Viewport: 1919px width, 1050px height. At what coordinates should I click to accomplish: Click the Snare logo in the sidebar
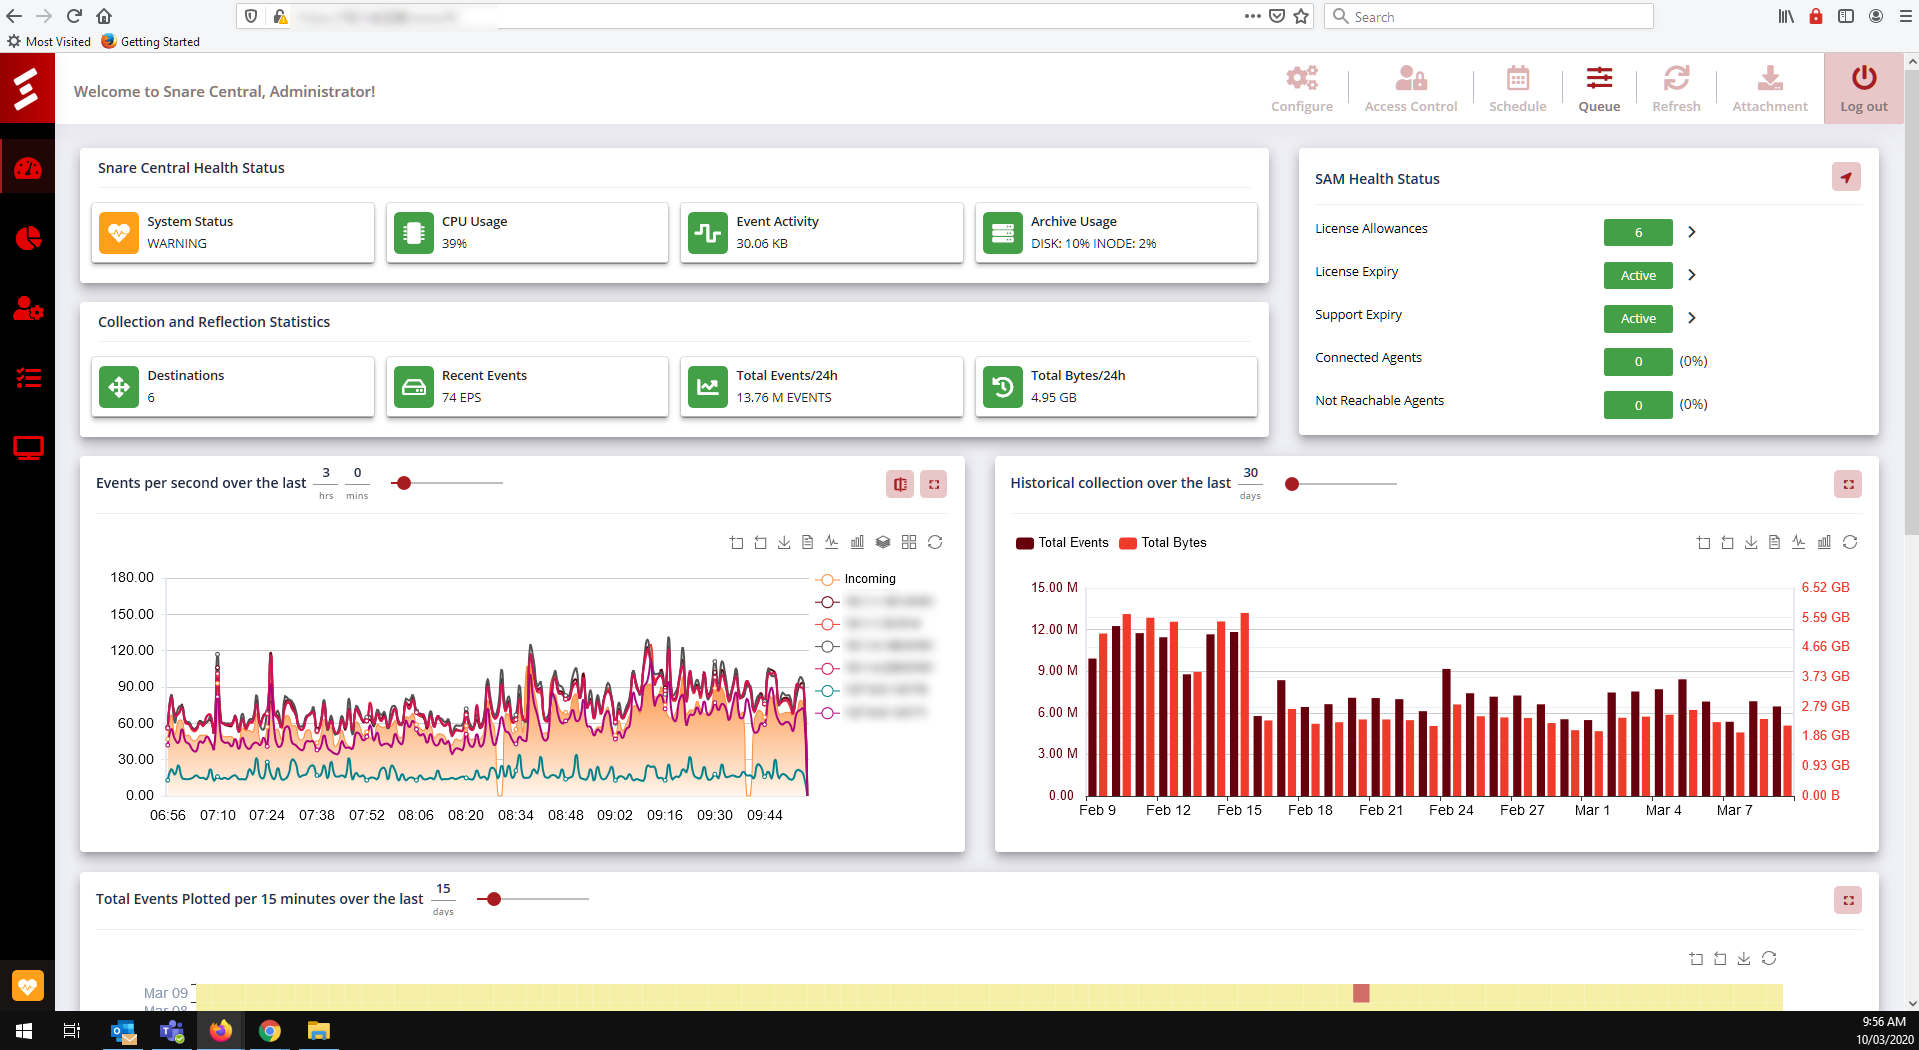tap(27, 88)
